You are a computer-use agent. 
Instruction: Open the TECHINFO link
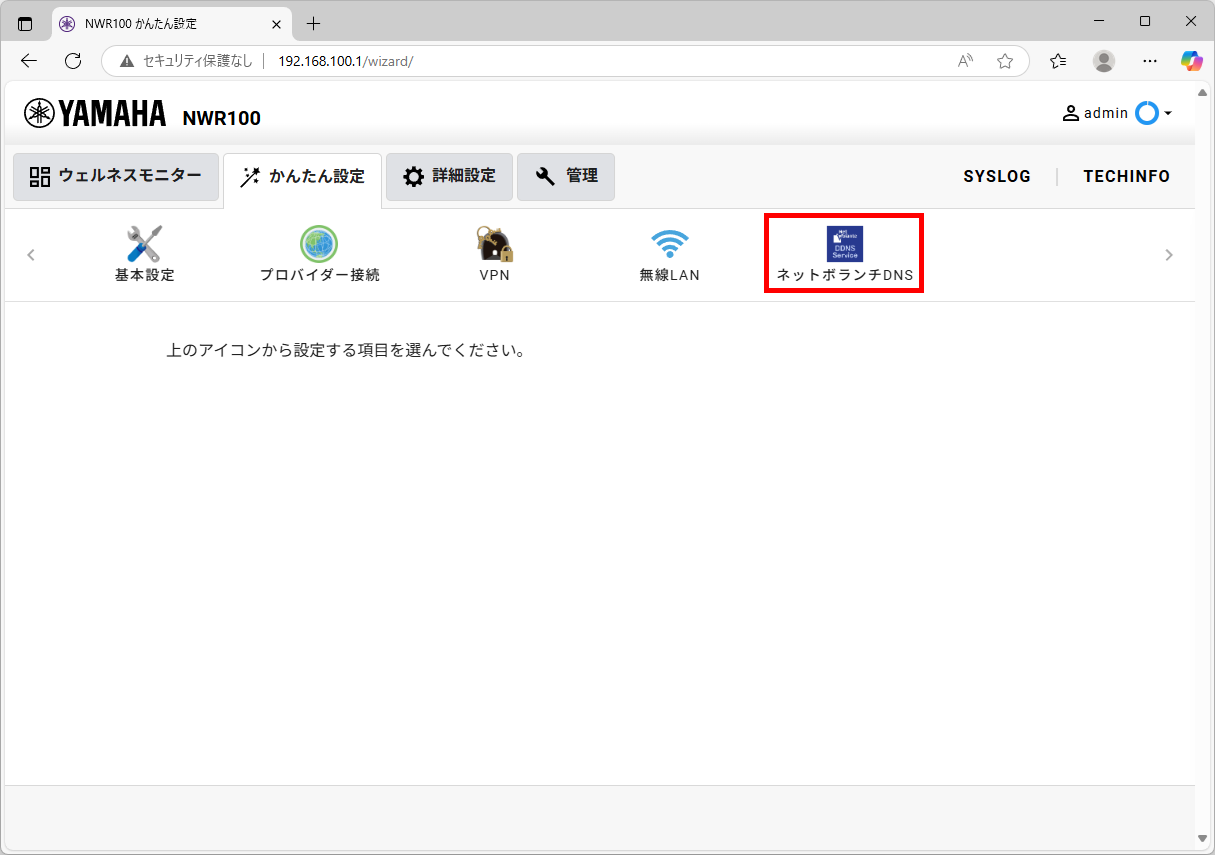click(1126, 177)
